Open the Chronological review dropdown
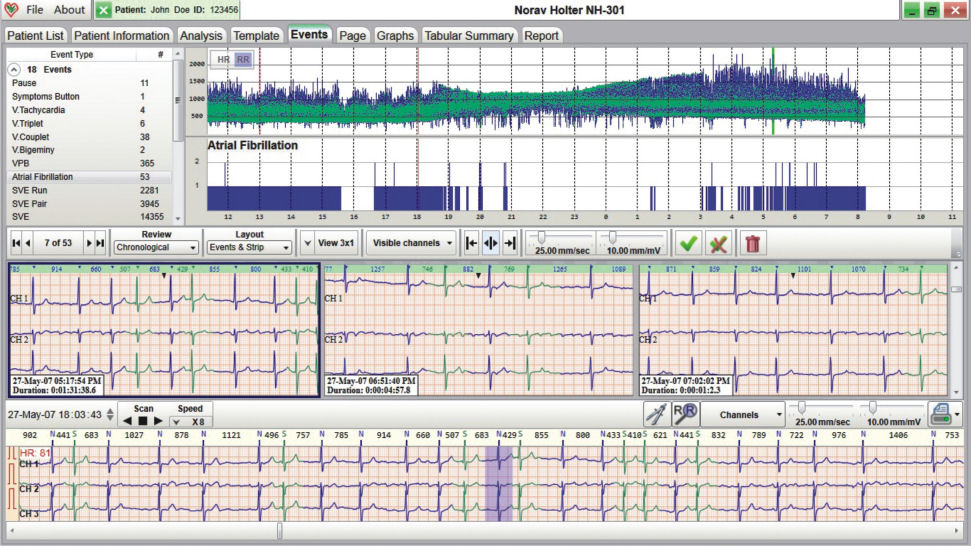Image resolution: width=971 pixels, height=546 pixels. pyautogui.click(x=156, y=247)
